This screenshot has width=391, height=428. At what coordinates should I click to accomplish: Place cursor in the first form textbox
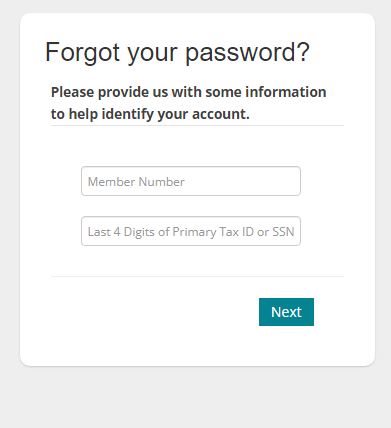pos(191,181)
